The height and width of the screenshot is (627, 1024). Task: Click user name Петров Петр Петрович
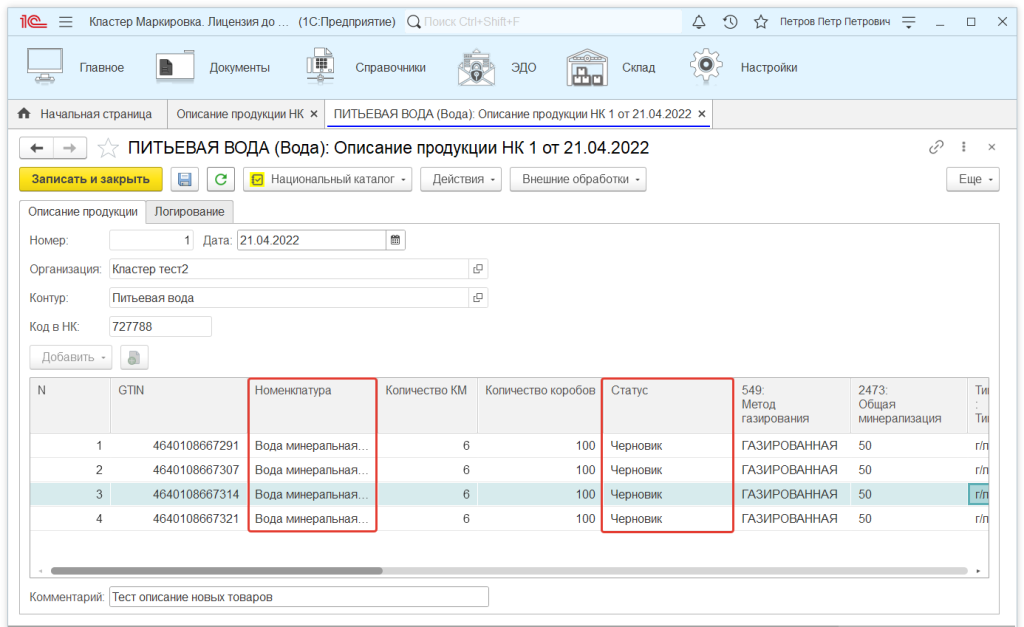[835, 22]
